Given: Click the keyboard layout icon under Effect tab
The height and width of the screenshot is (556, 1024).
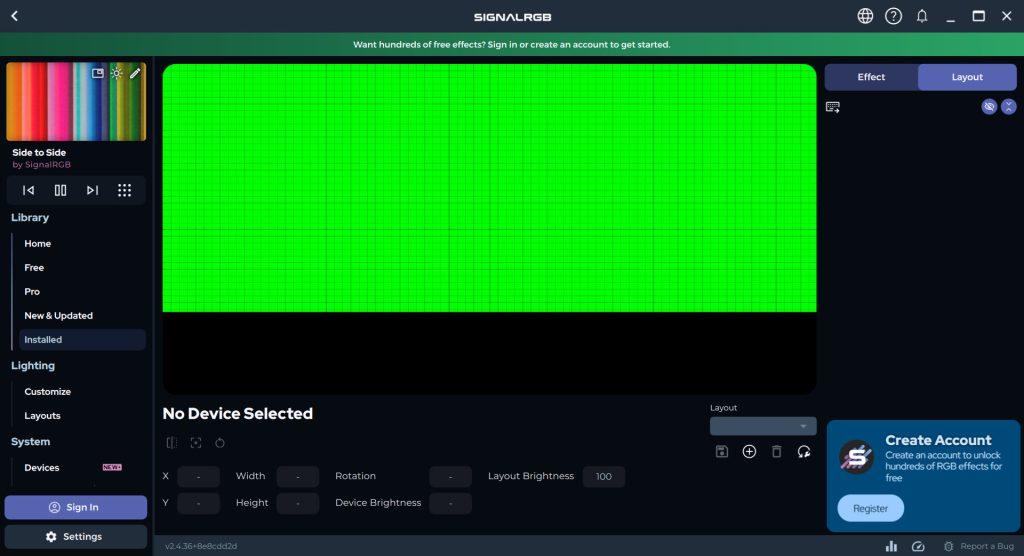Looking at the screenshot, I should pyautogui.click(x=833, y=107).
